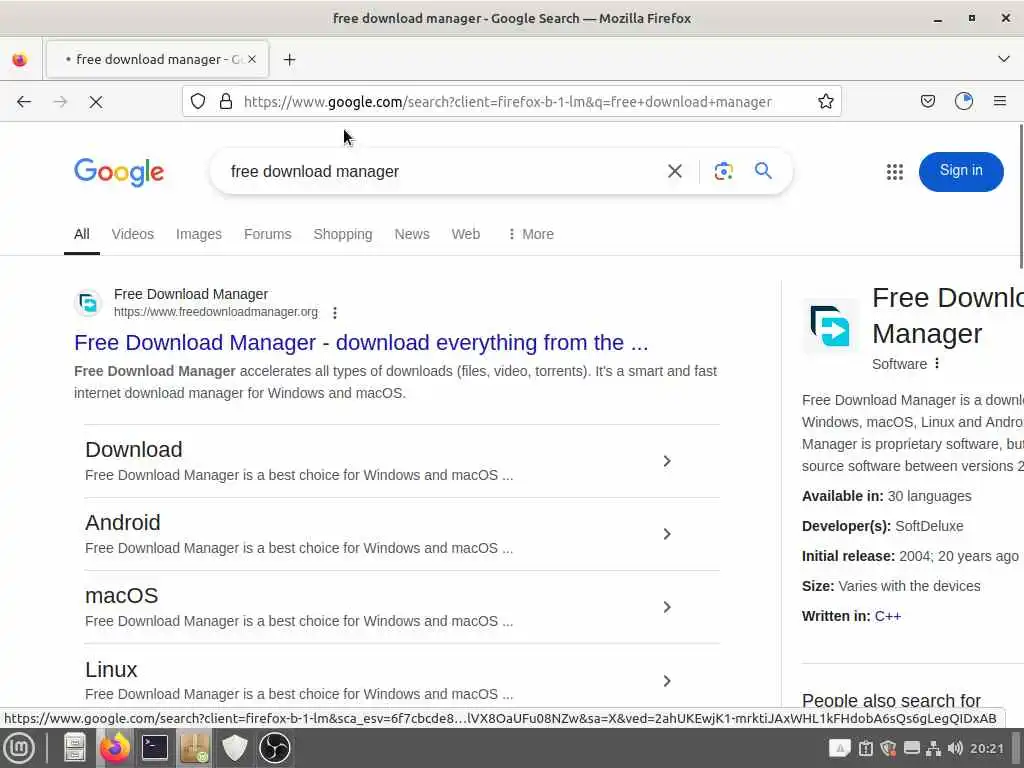Open the tracking protection shield

pyautogui.click(x=198, y=101)
